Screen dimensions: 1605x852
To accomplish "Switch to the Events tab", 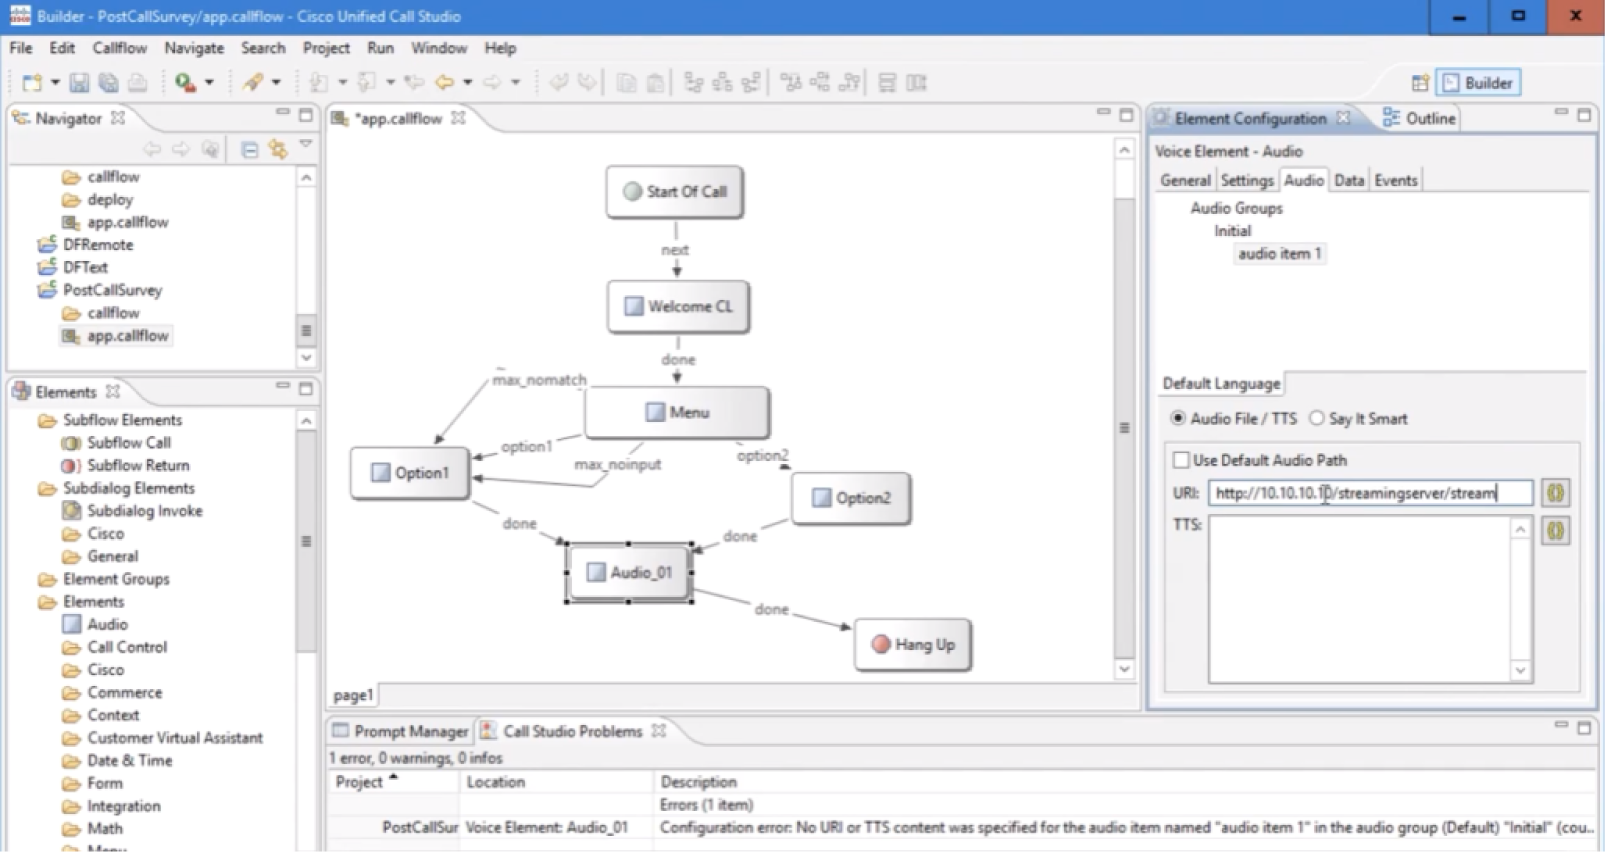I will (x=1396, y=180).
